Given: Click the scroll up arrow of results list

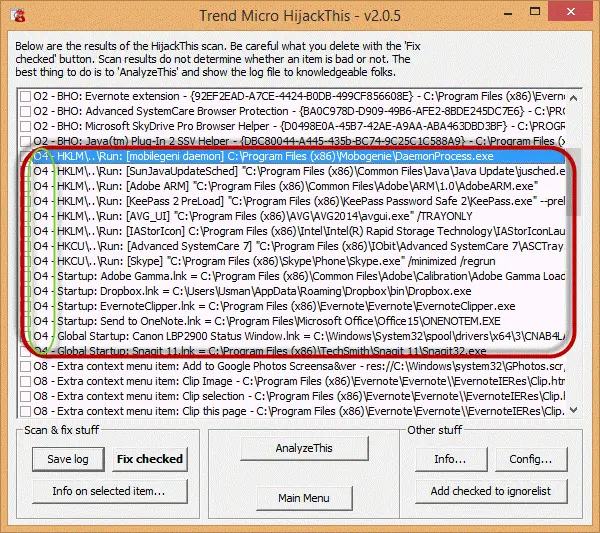Looking at the screenshot, I should click(573, 98).
